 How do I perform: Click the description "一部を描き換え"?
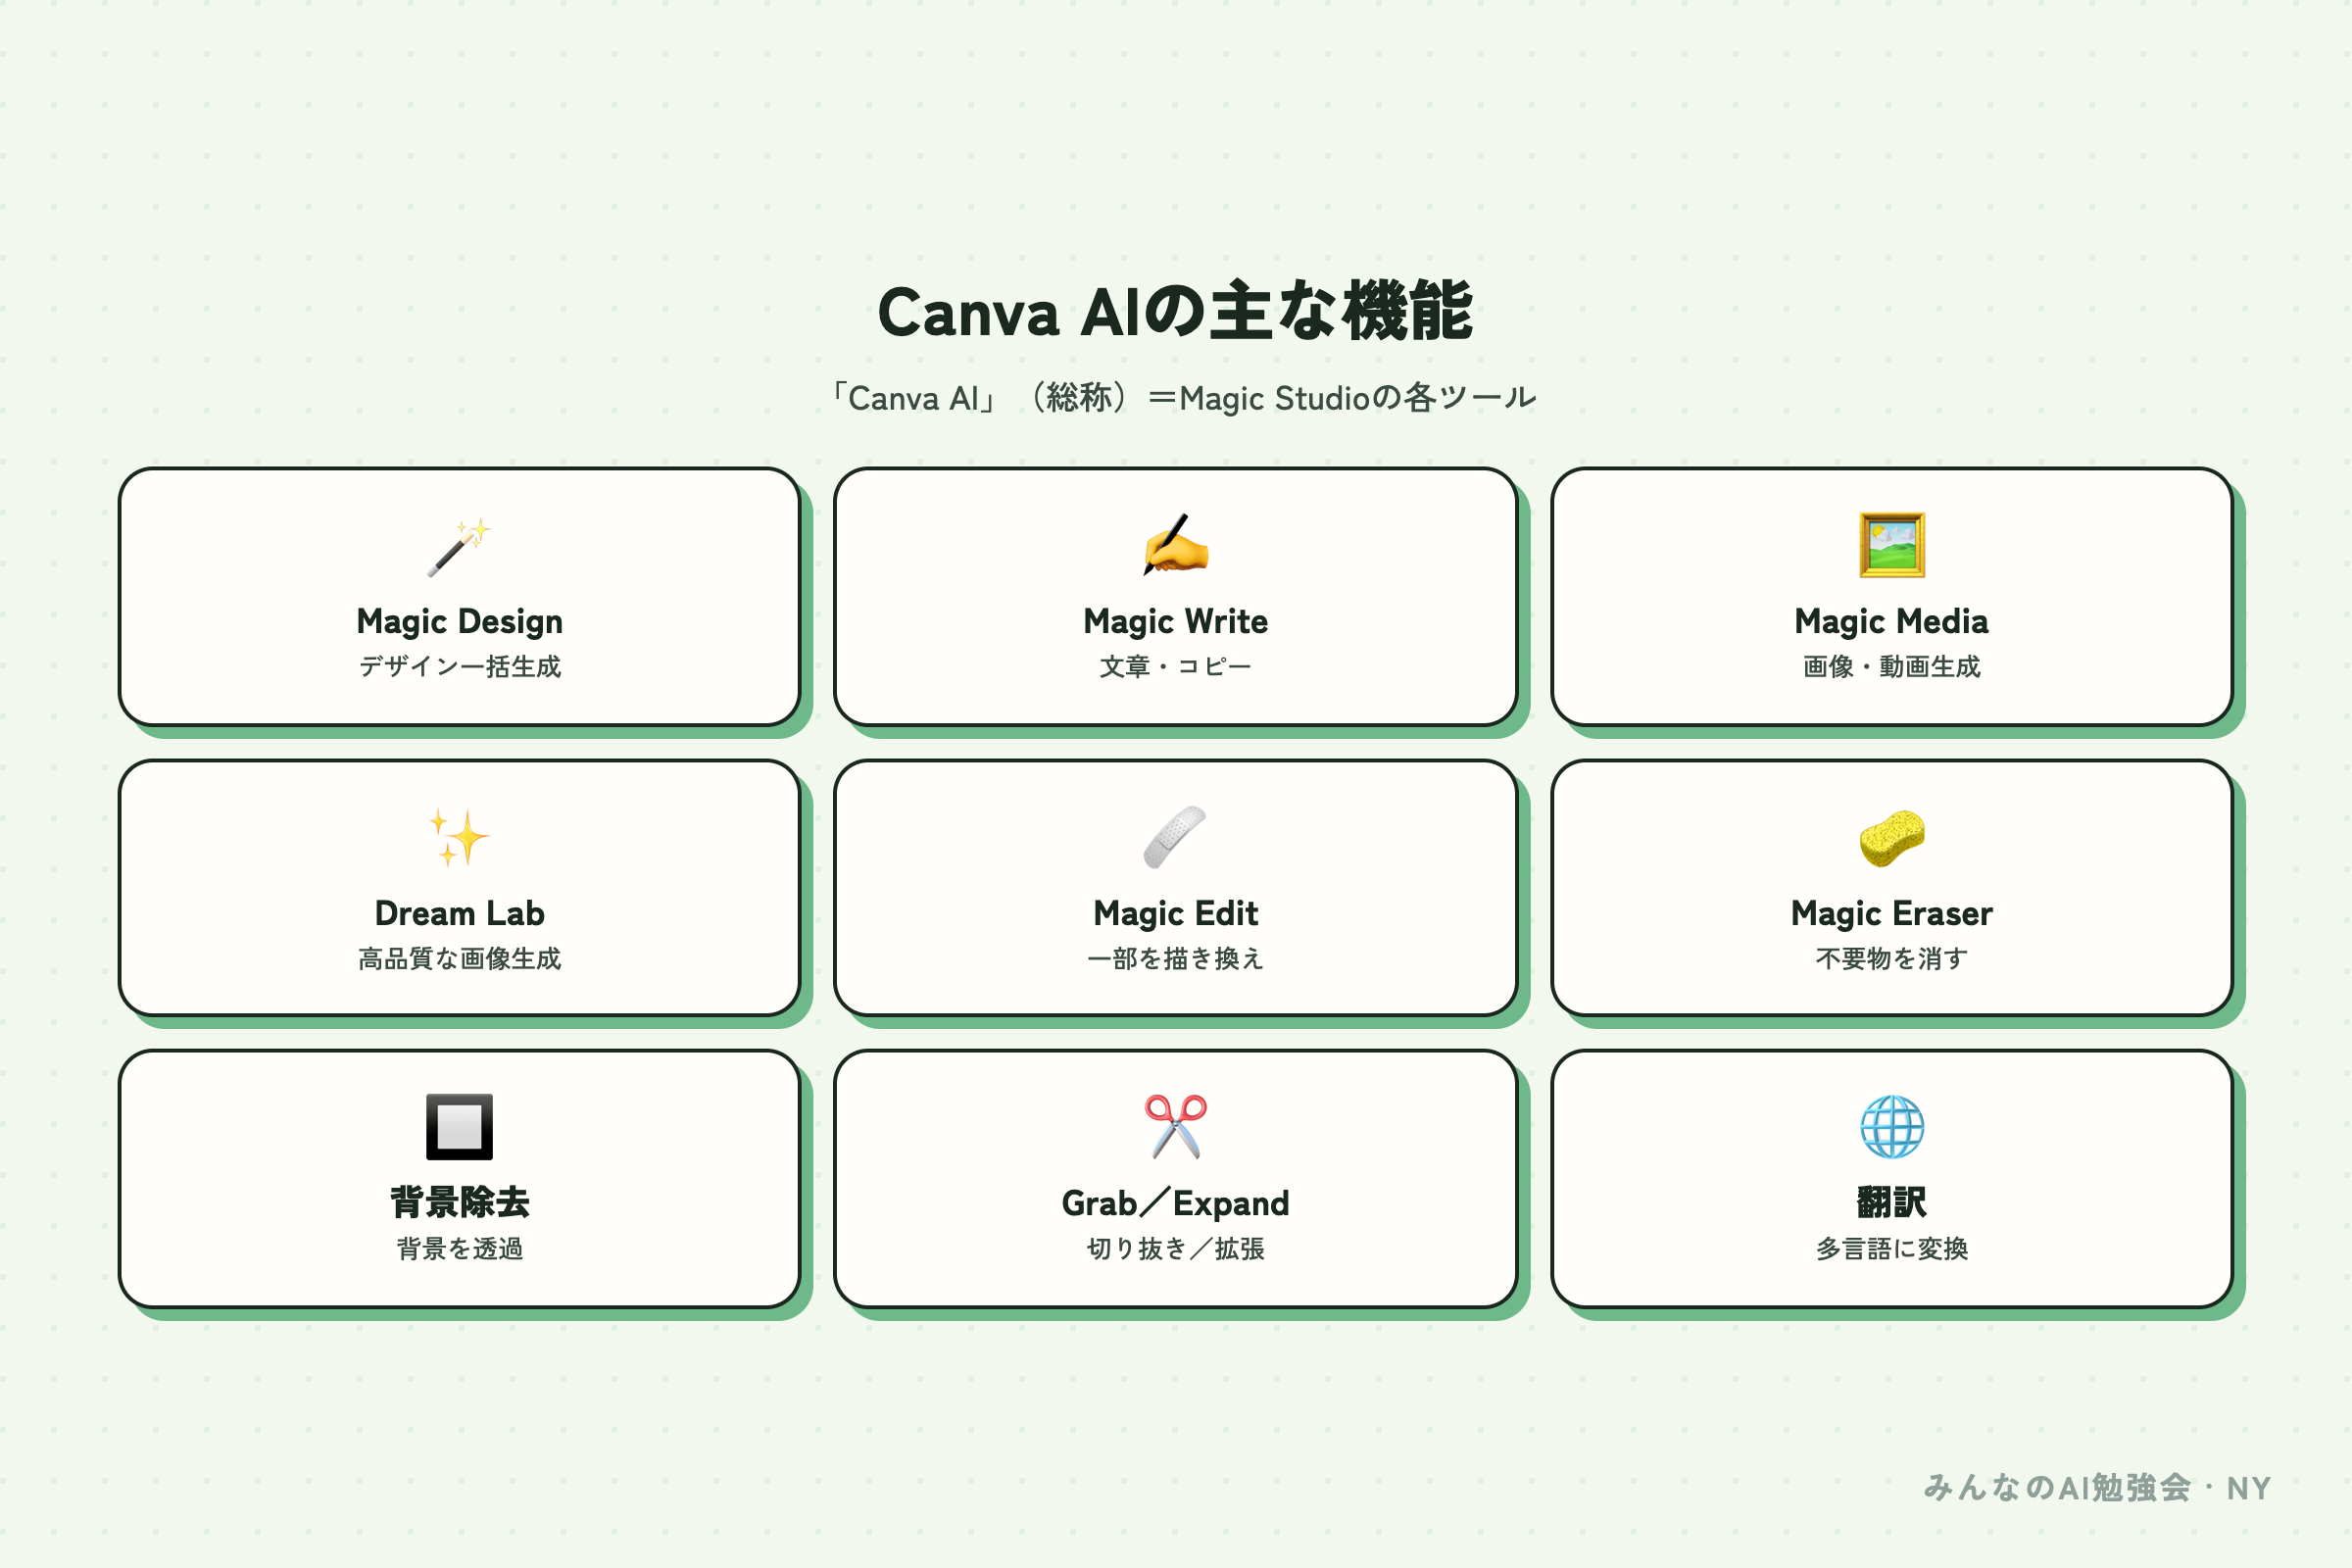point(1175,959)
